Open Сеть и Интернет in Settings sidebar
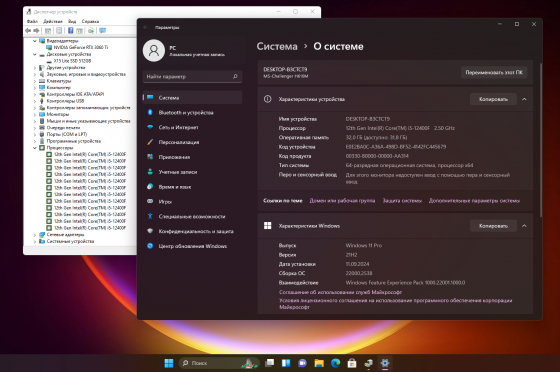 [x=192, y=127]
